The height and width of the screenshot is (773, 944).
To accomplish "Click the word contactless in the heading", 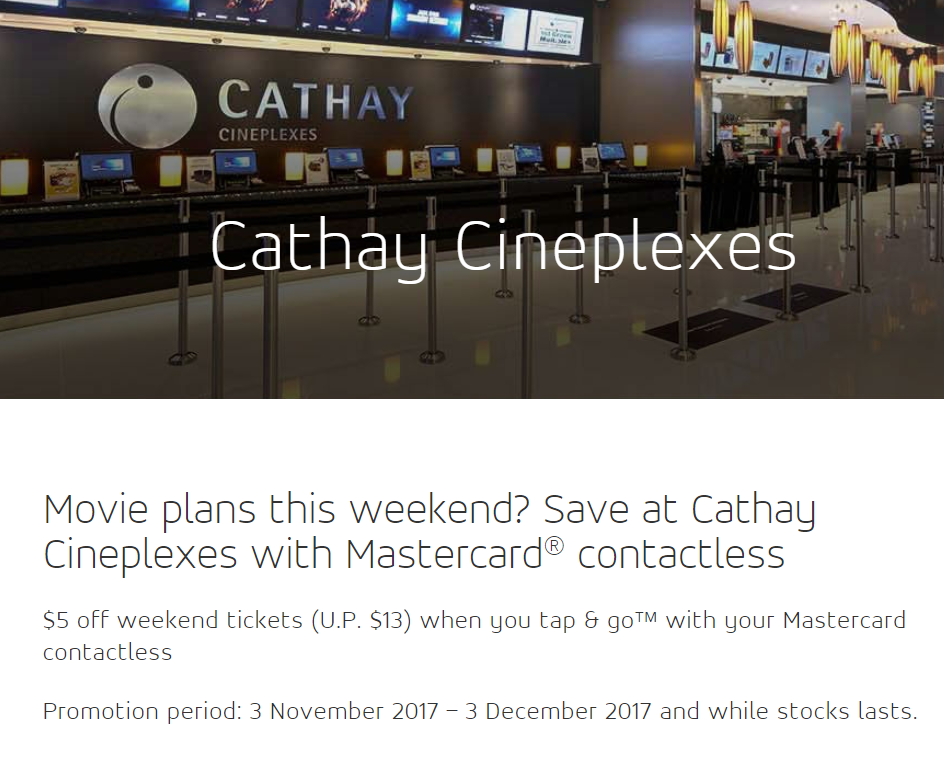I will (681, 554).
